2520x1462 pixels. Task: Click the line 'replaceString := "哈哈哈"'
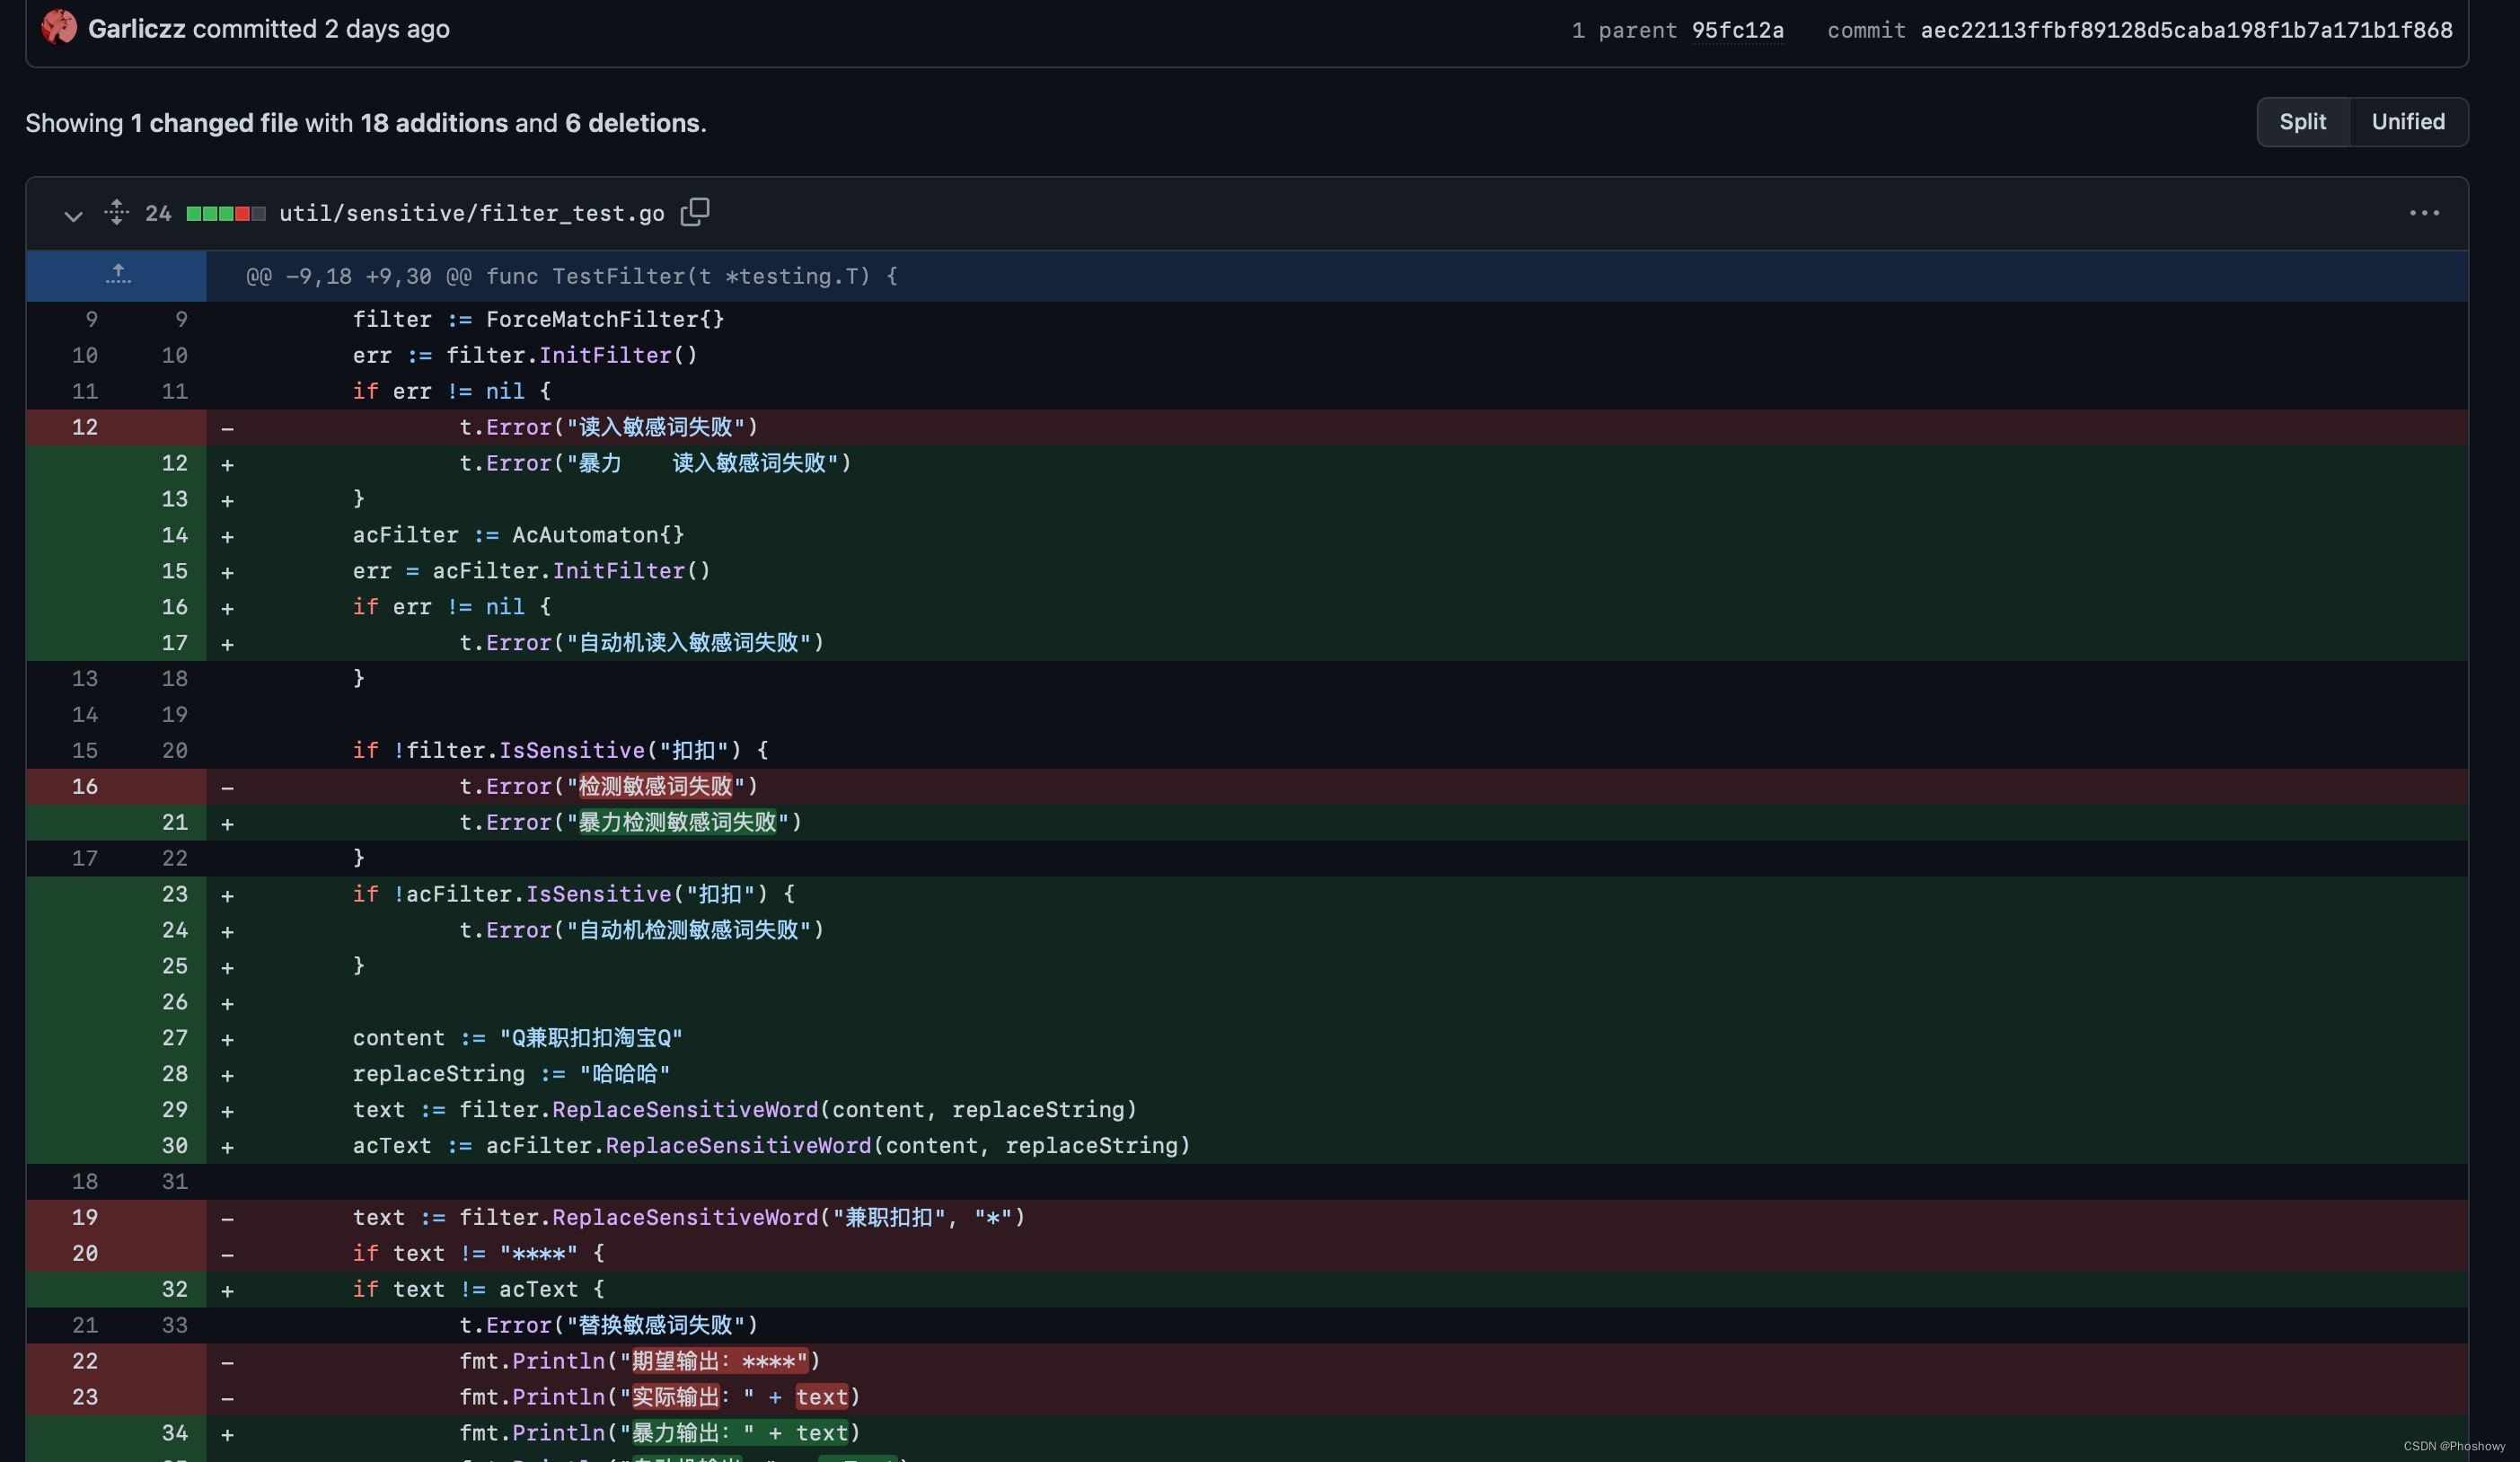[x=511, y=1074]
